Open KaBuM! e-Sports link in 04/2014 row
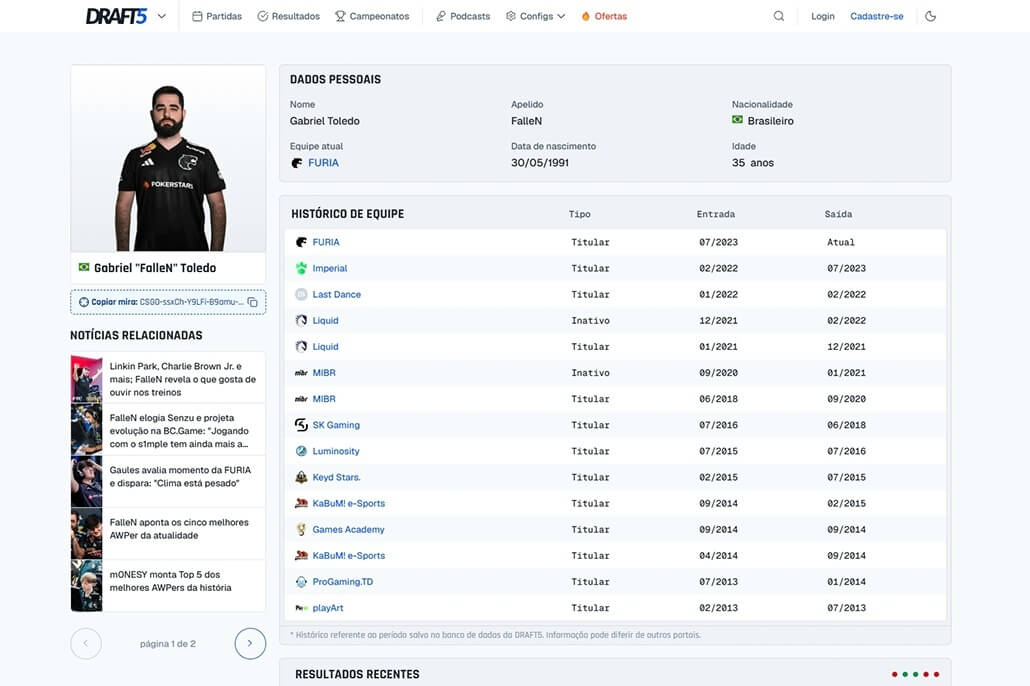The width and height of the screenshot is (1030, 686). [349, 556]
